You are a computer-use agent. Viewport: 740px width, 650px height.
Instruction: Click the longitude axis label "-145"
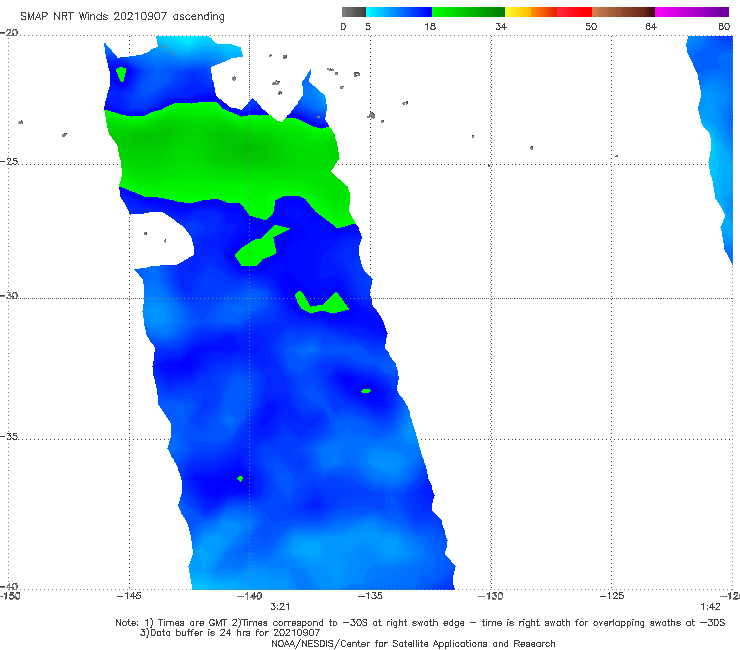click(x=129, y=596)
